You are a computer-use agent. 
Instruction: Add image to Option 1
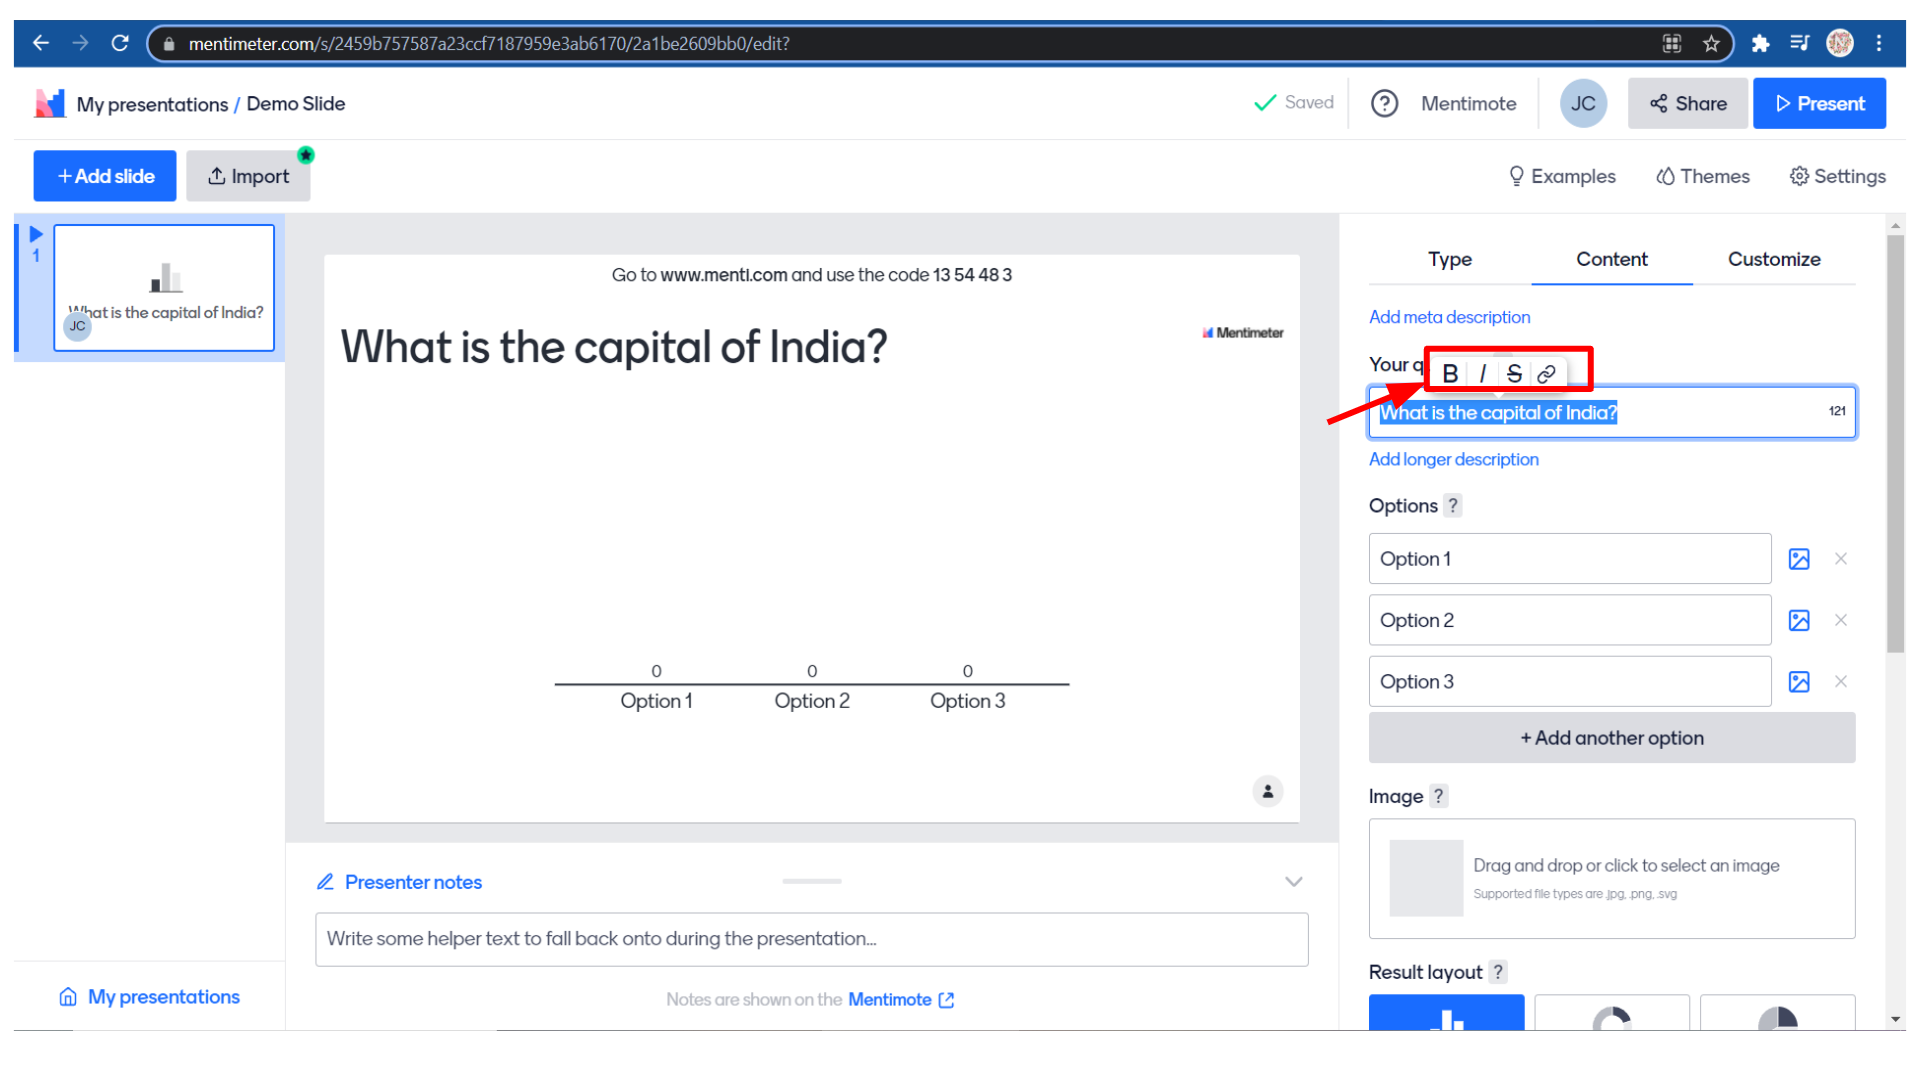1798,559
